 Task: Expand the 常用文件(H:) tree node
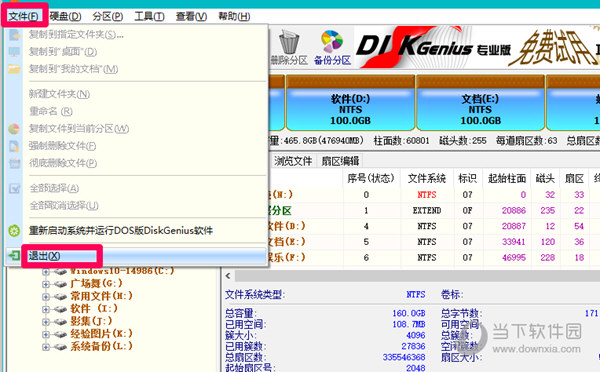pyautogui.click(x=46, y=297)
